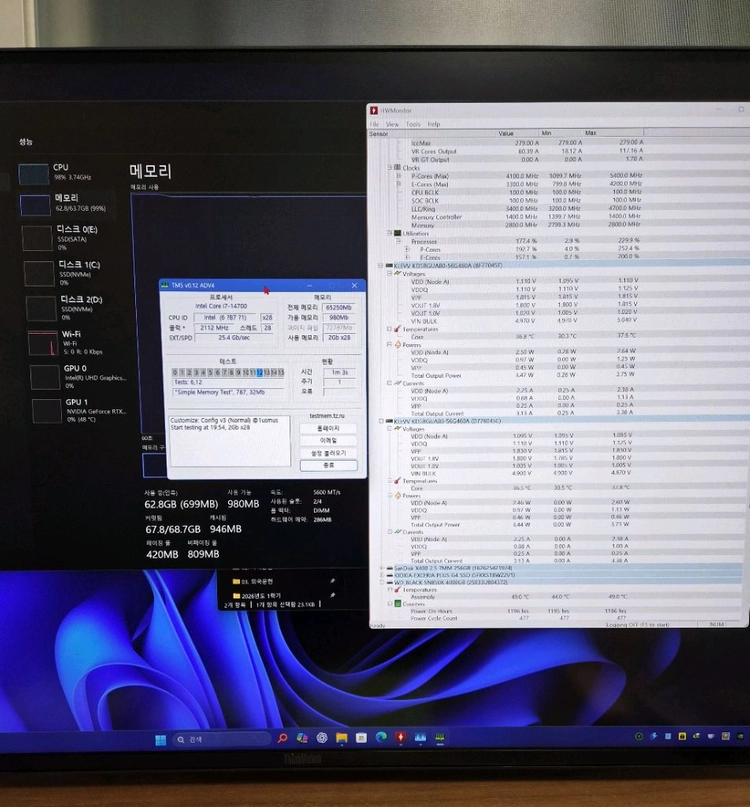Viewport: 750px width, 807px height.
Task: Click the red magnifier taskbar icon
Action: [x=282, y=739]
